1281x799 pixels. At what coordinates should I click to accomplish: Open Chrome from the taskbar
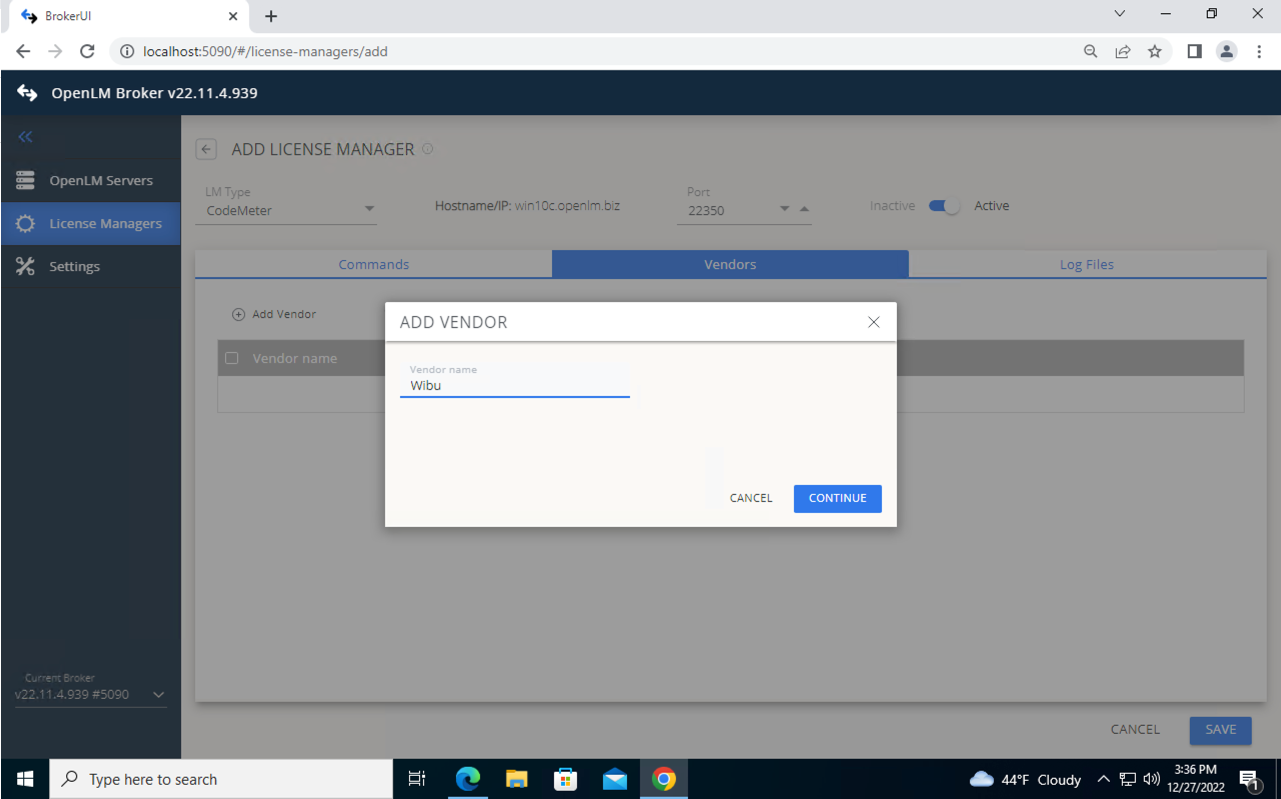663,779
